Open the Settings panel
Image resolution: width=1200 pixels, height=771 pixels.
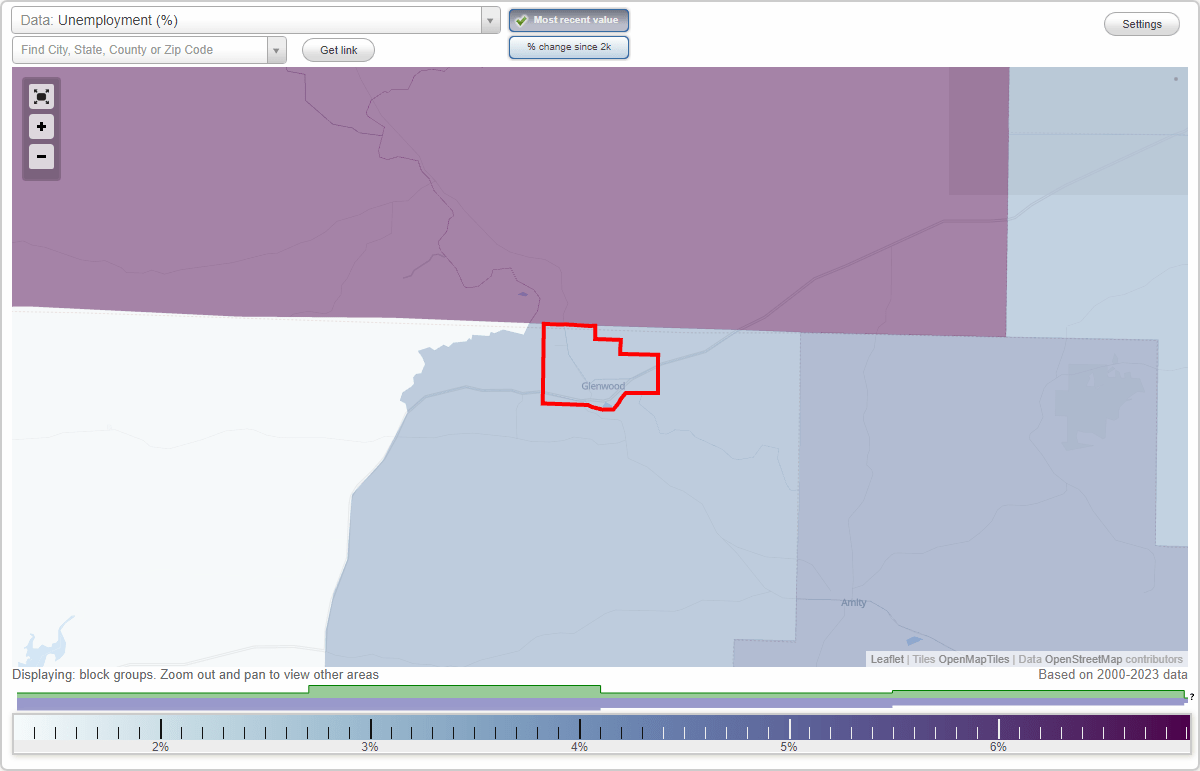coord(1141,24)
